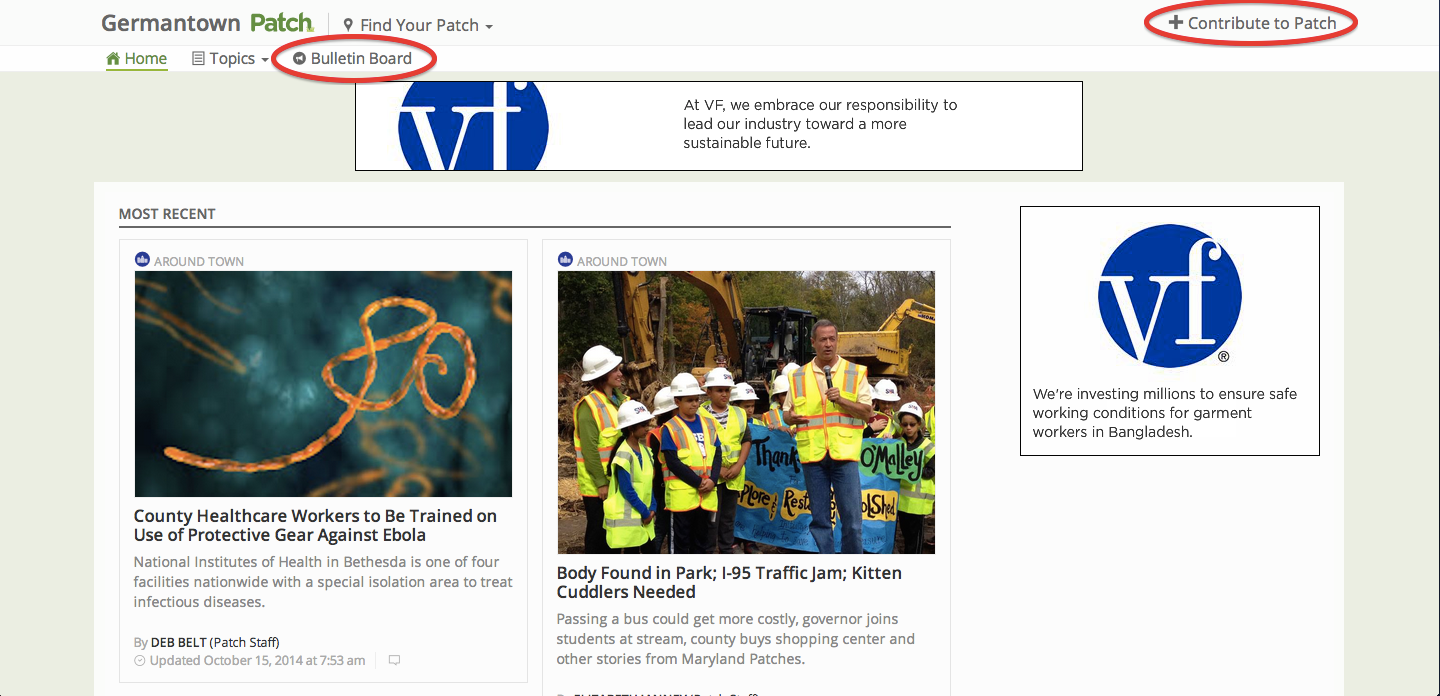
Task: Click the Germantown Patch logo
Action: pyautogui.click(x=207, y=23)
